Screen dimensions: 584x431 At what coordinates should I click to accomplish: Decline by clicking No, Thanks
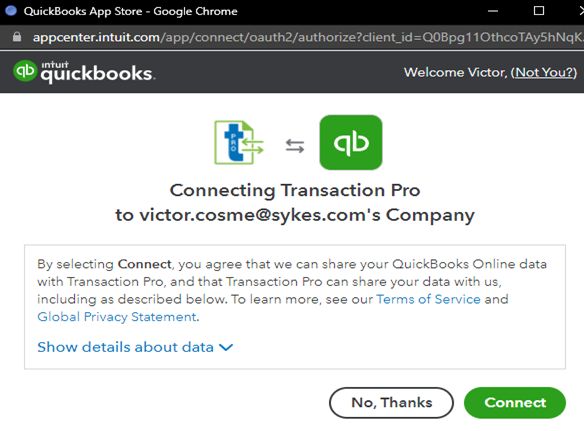coord(391,403)
